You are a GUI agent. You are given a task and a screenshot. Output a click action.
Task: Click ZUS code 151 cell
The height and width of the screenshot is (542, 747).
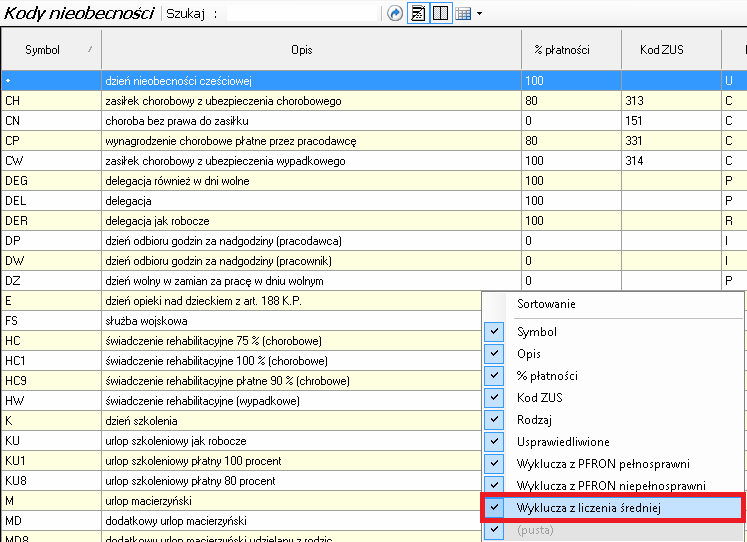click(671, 120)
